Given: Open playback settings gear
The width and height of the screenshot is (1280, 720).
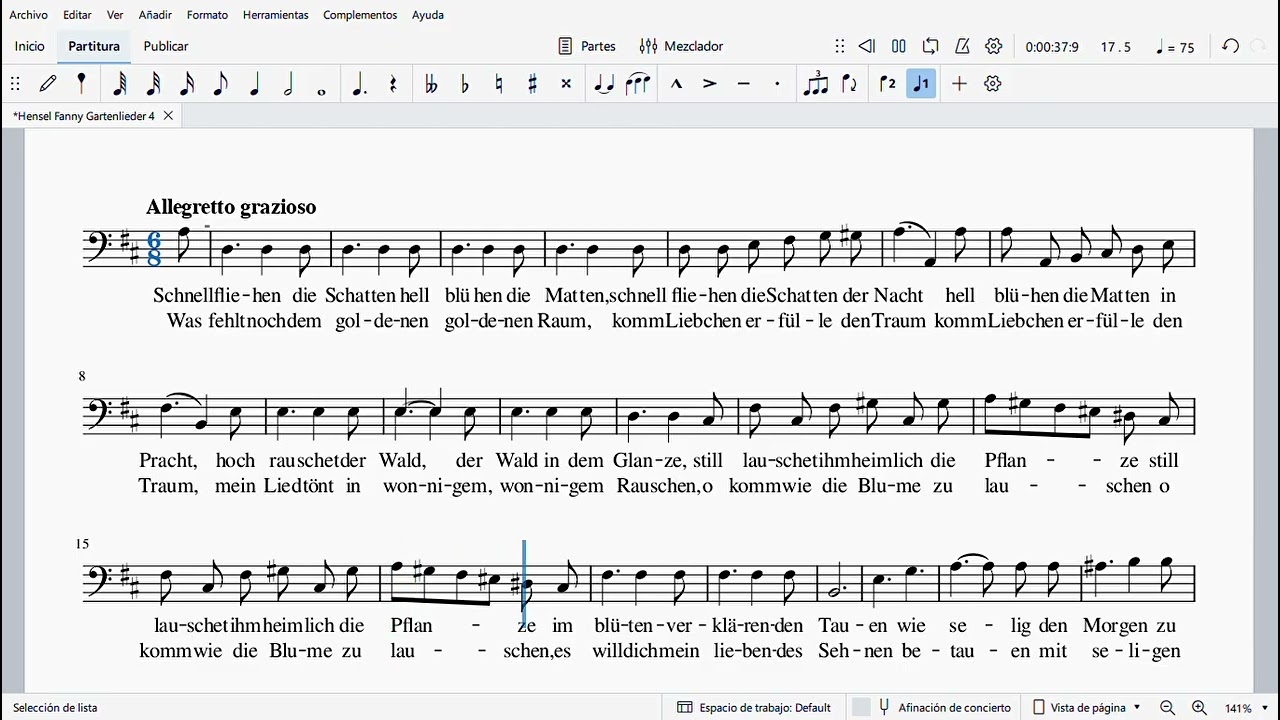Looking at the screenshot, I should (994, 46).
